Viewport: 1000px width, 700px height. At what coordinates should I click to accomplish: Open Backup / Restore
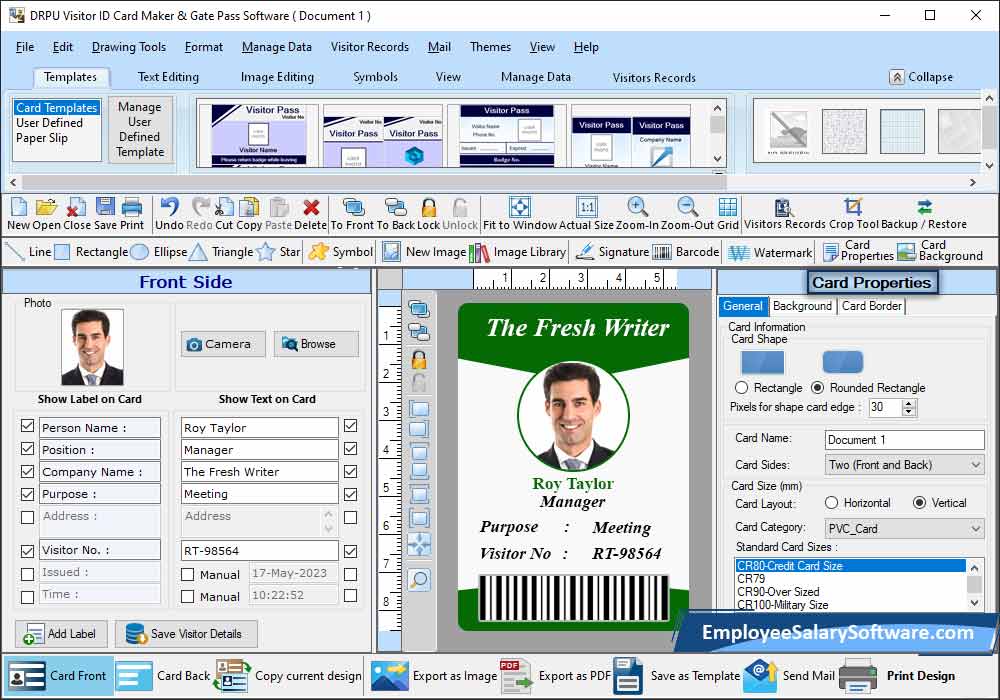pos(925,207)
